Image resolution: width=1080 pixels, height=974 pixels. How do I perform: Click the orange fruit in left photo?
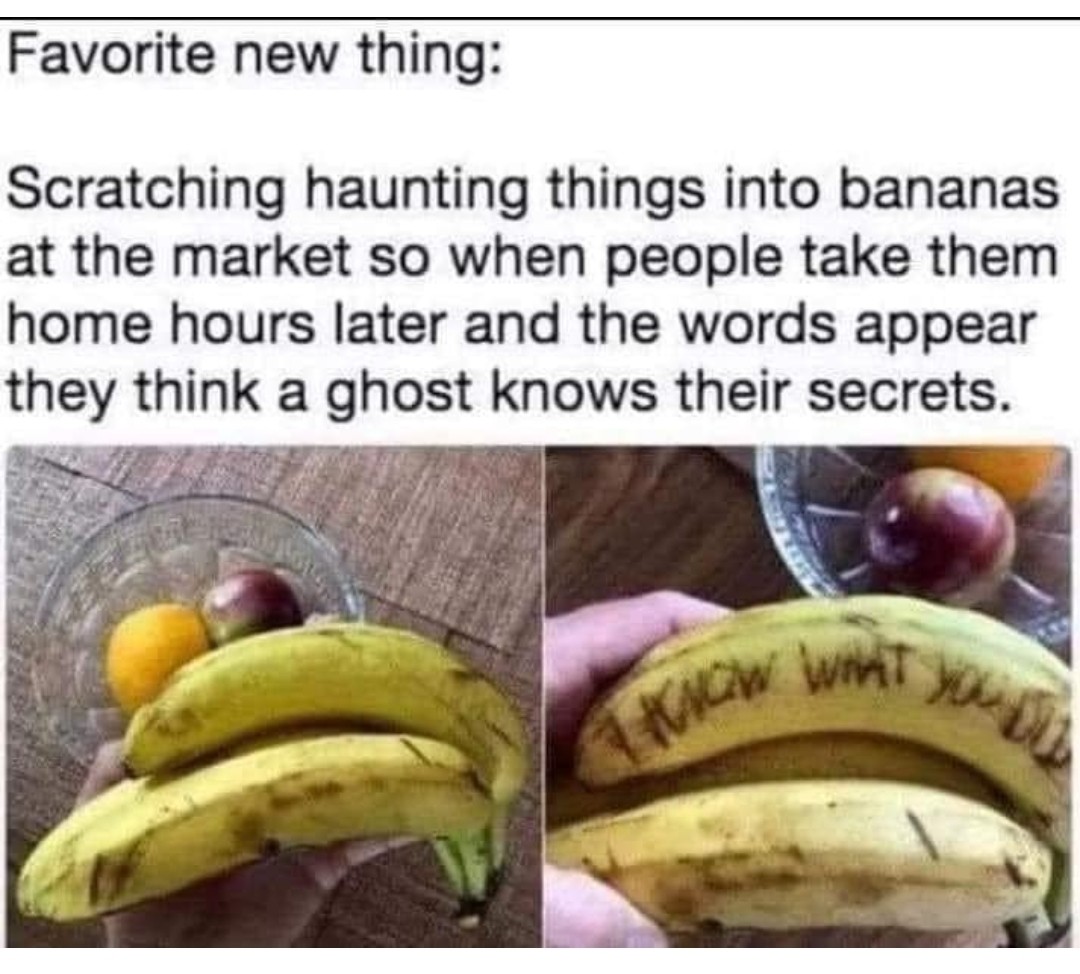[x=157, y=654]
